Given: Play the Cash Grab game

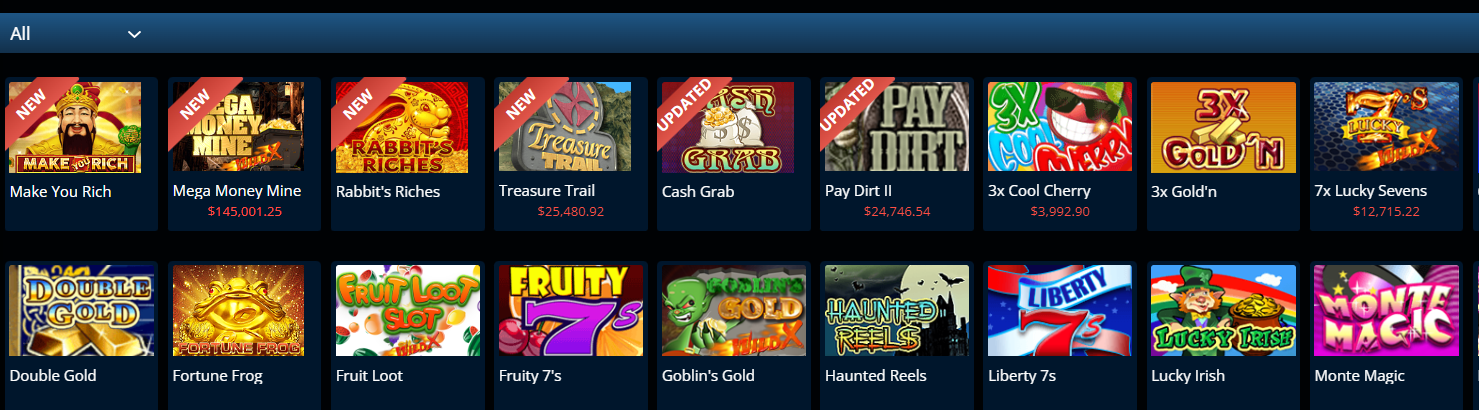Looking at the screenshot, I should (x=728, y=128).
